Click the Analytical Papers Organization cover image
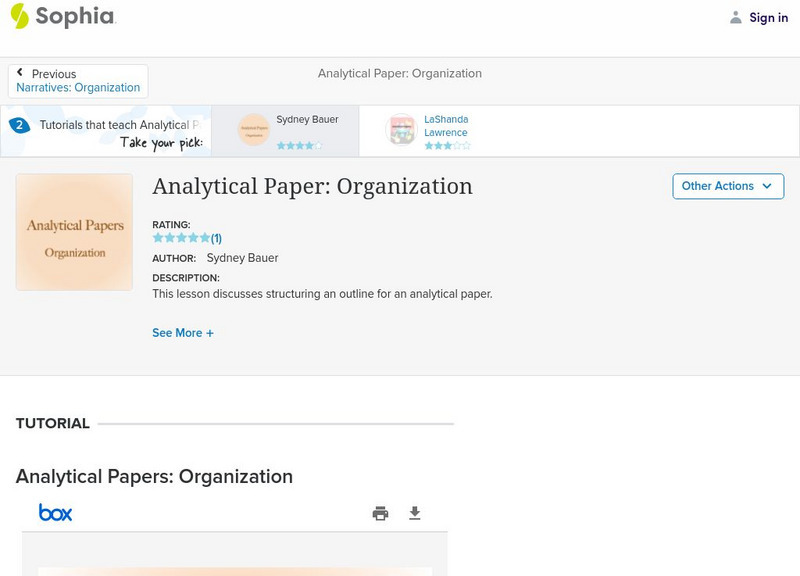This screenshot has width=800, height=576. pos(74,232)
